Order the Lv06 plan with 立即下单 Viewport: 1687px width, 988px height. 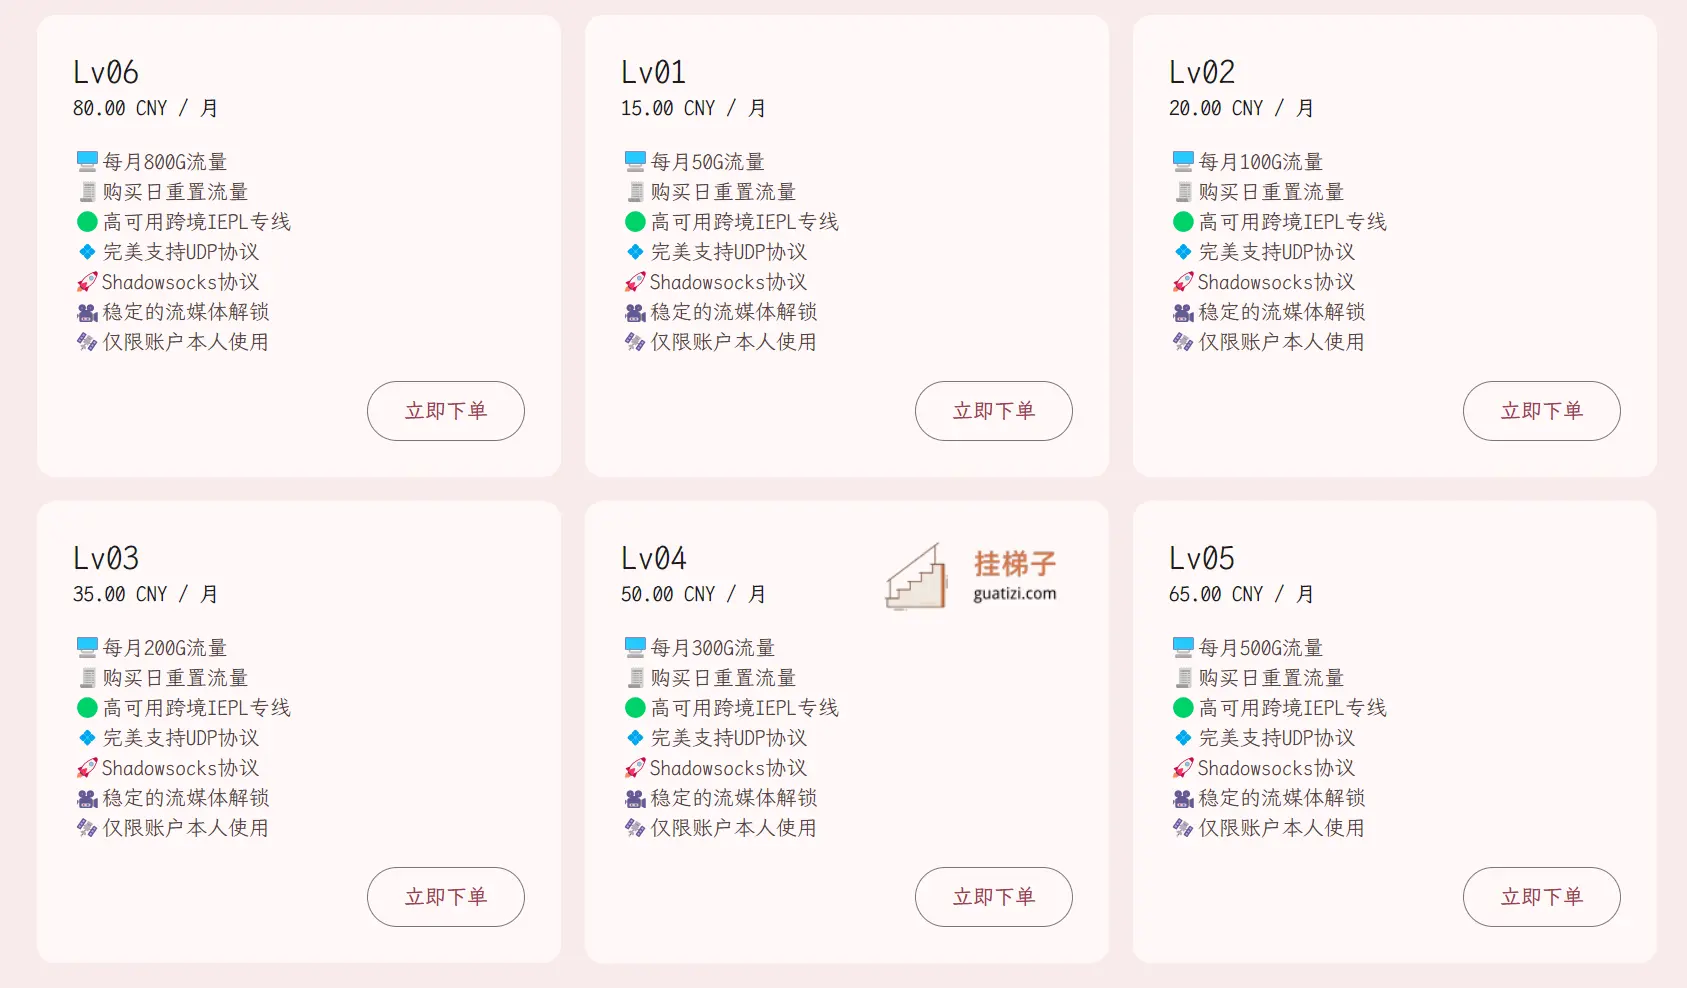pyautogui.click(x=446, y=411)
